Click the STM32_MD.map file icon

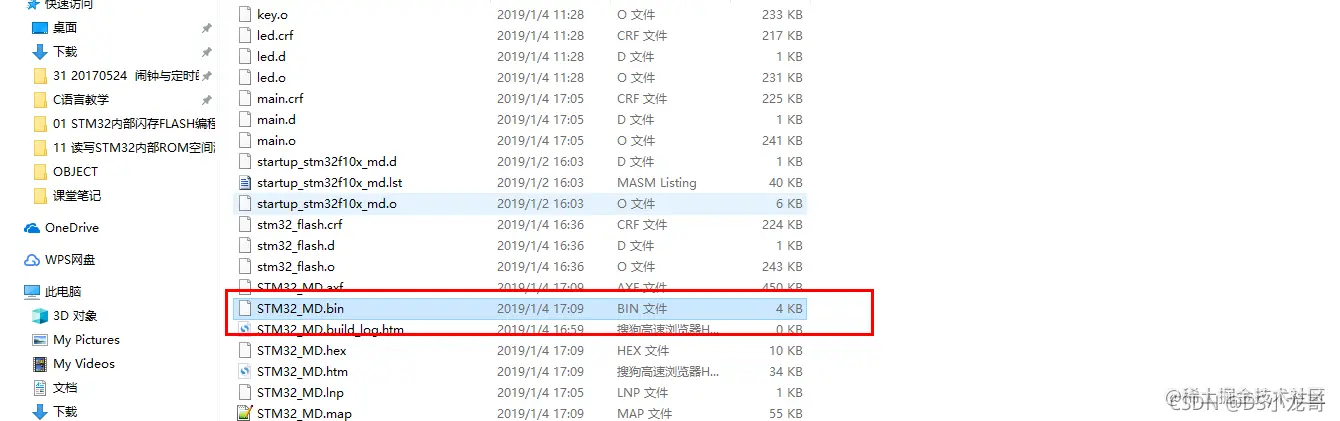click(244, 413)
